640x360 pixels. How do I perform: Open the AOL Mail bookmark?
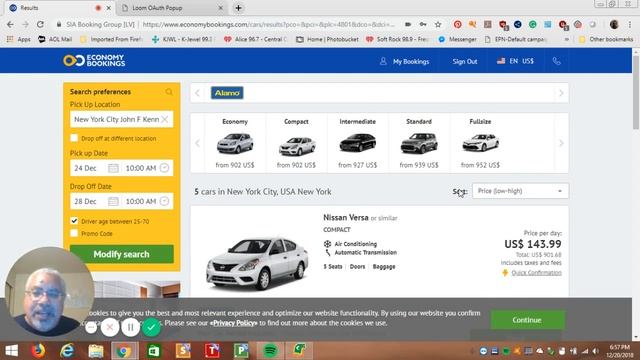pyautogui.click(x=55, y=39)
